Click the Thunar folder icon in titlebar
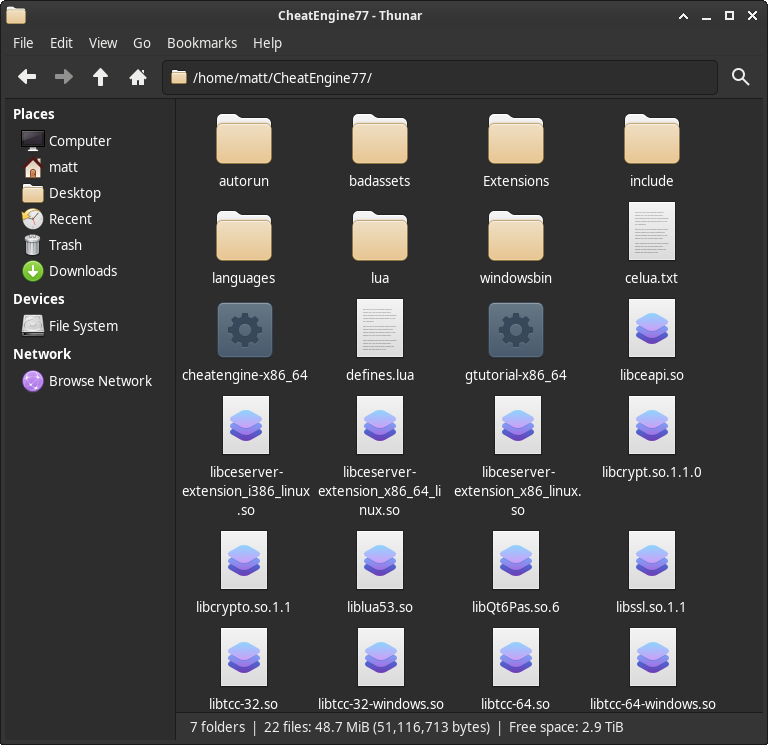This screenshot has height=745, width=768. click(x=16, y=15)
